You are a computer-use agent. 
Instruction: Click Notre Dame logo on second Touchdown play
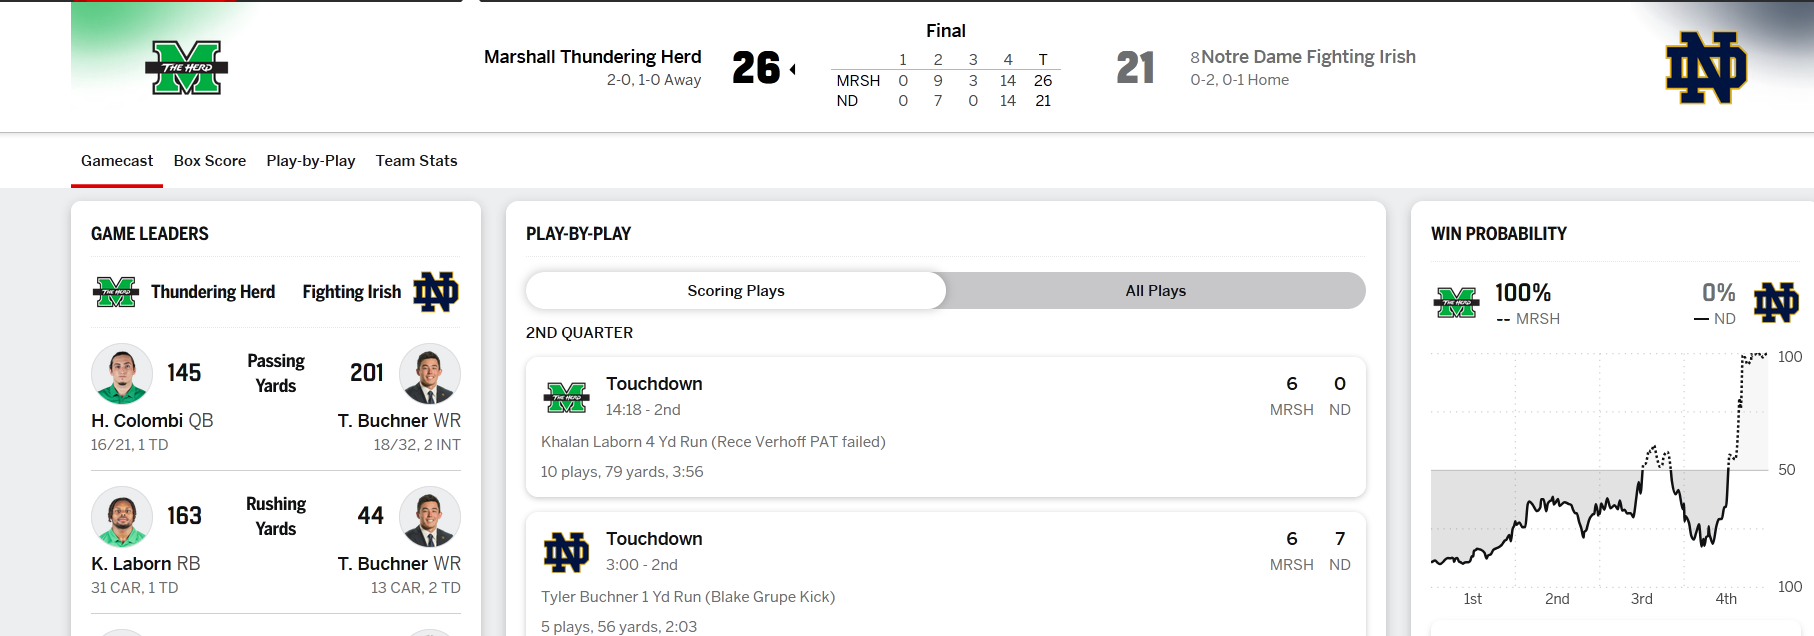tap(566, 552)
